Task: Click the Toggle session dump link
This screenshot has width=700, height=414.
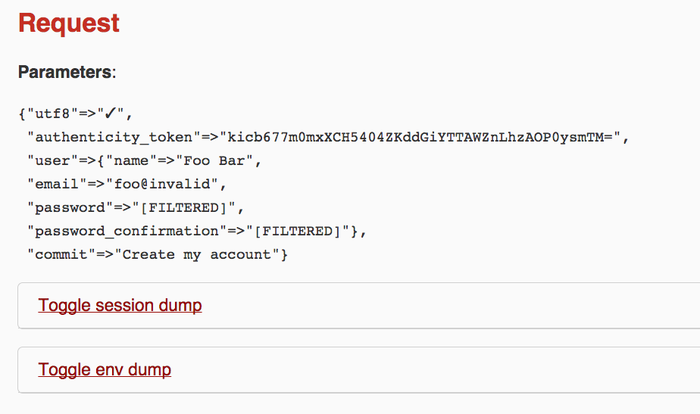Action: point(120,305)
